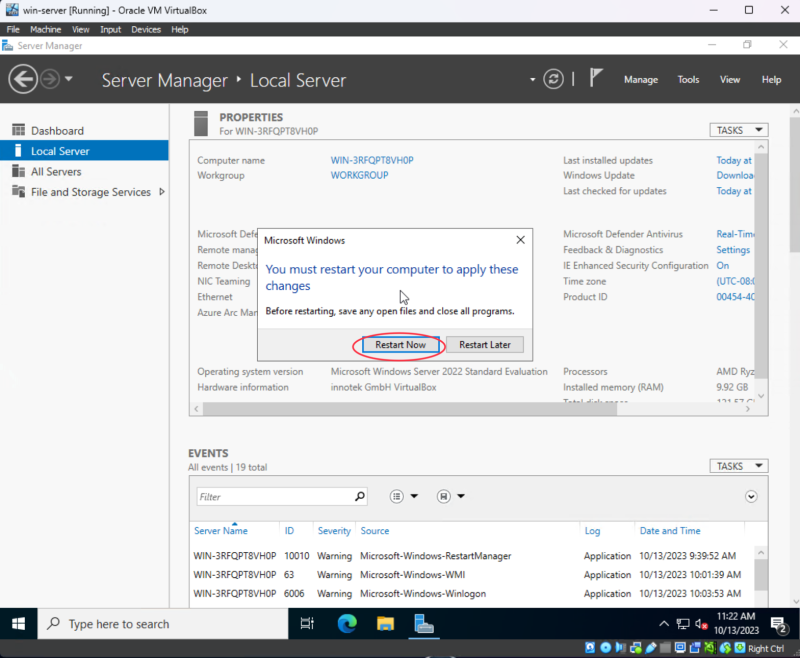800x658 pixels.
Task: Open the VirtualBox Devices menu
Action: point(145,30)
